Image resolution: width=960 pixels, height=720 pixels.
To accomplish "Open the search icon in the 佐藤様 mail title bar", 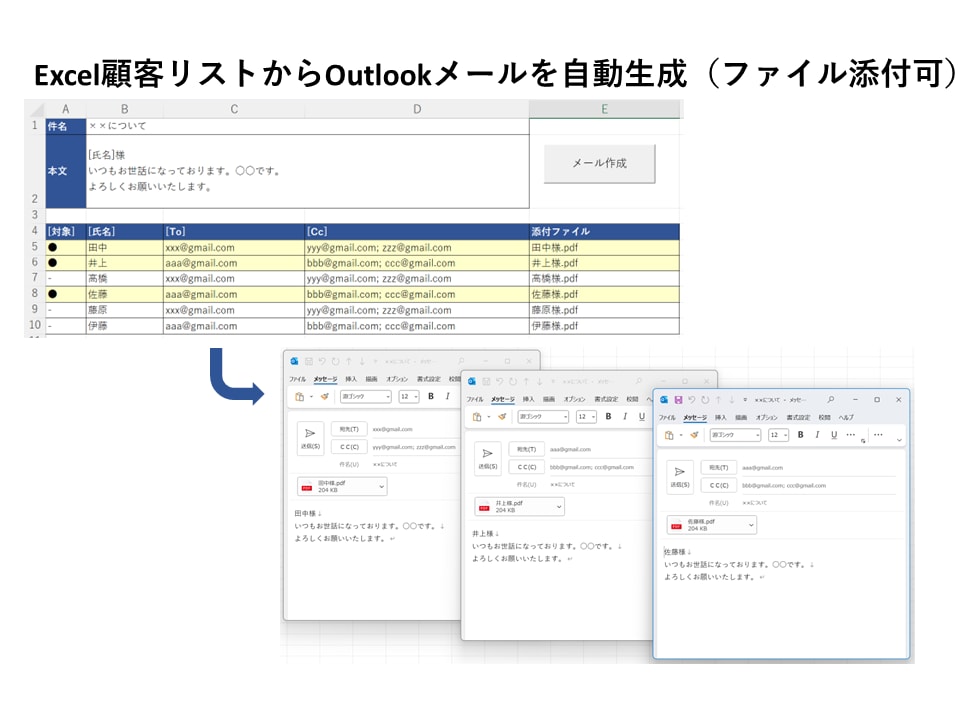I will (831, 399).
